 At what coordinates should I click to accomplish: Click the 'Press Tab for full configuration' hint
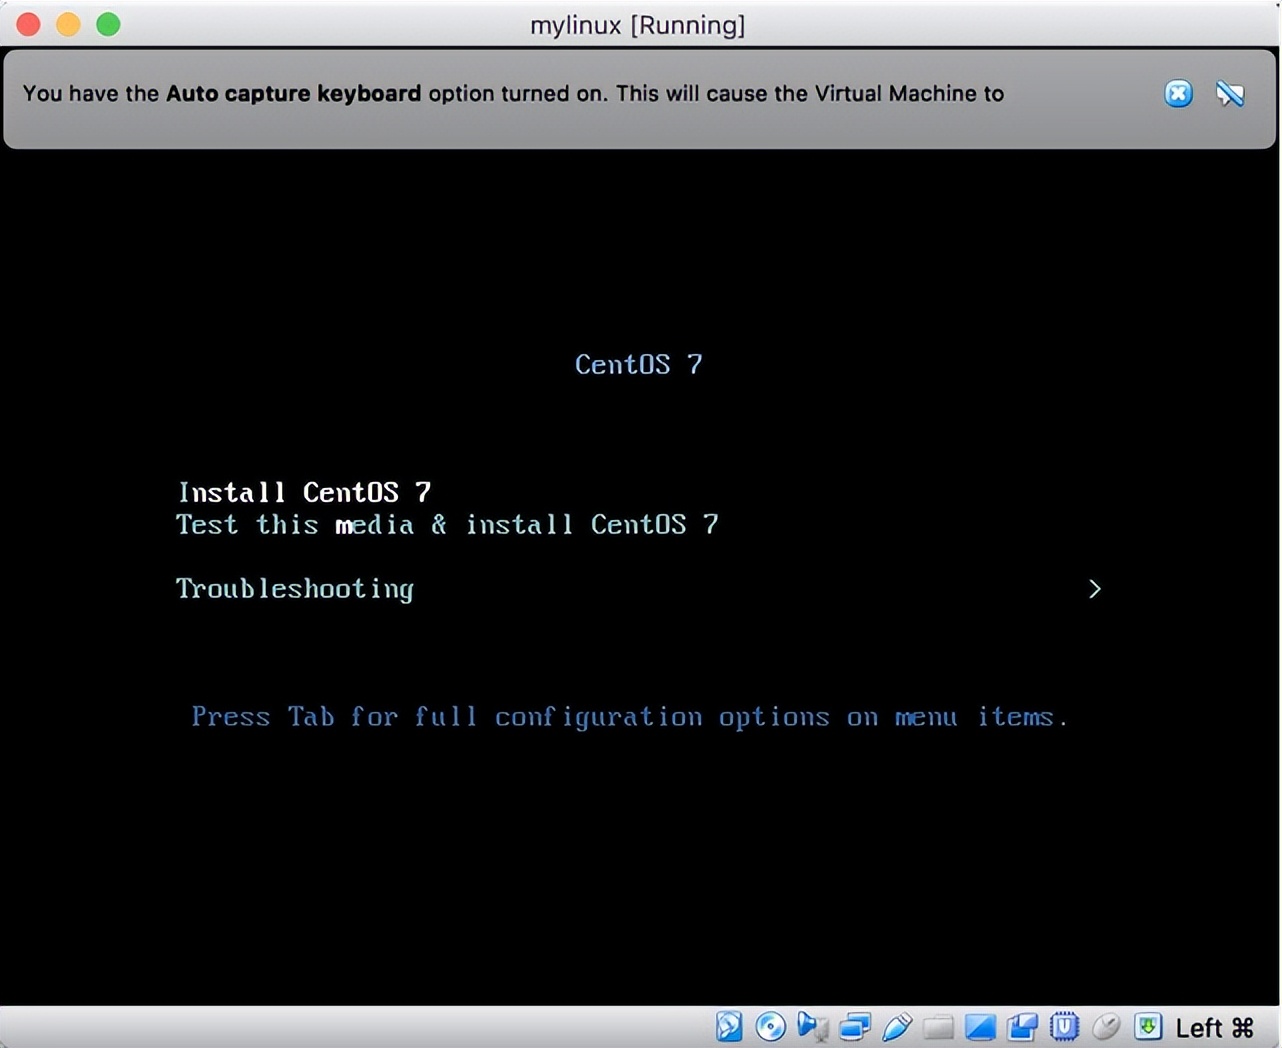pos(629,717)
